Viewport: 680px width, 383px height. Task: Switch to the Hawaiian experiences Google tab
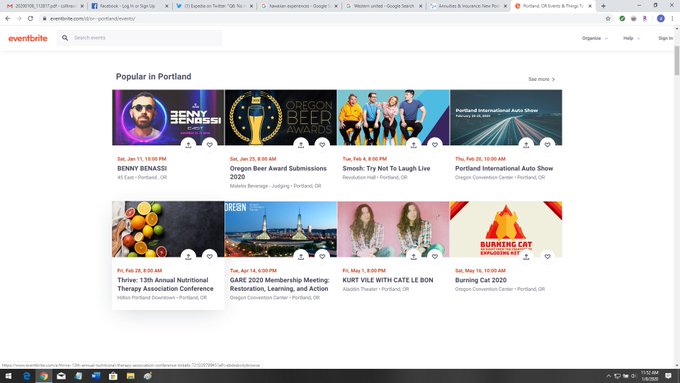(299, 6)
